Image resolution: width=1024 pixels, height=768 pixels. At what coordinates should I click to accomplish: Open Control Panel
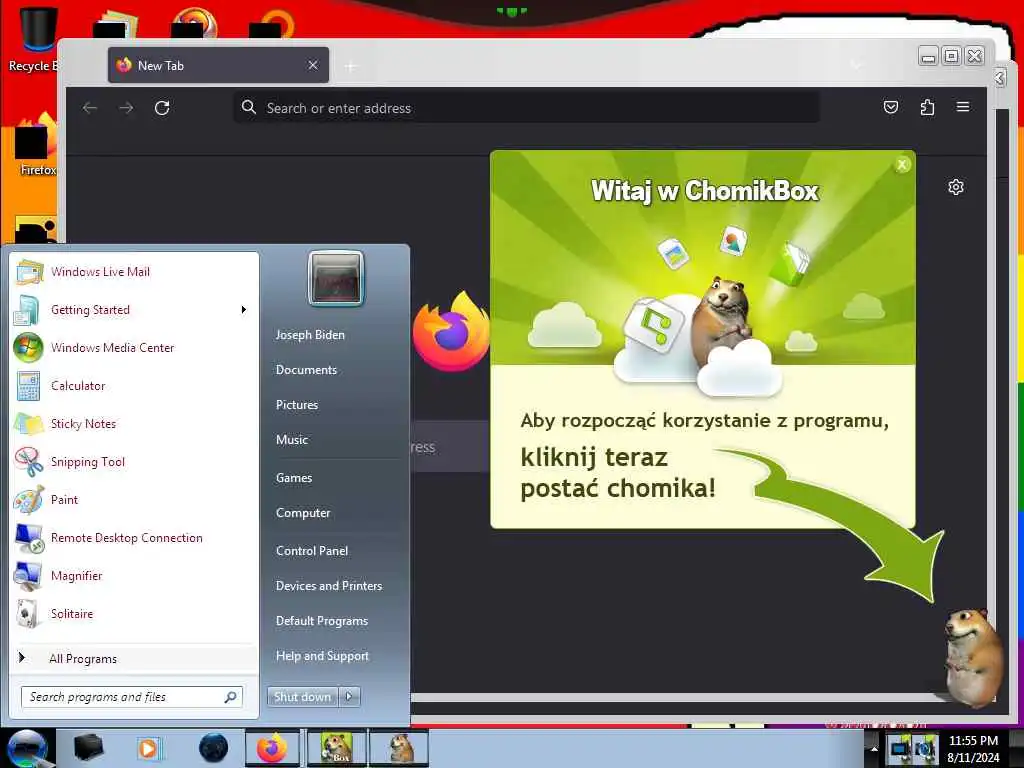[312, 551]
